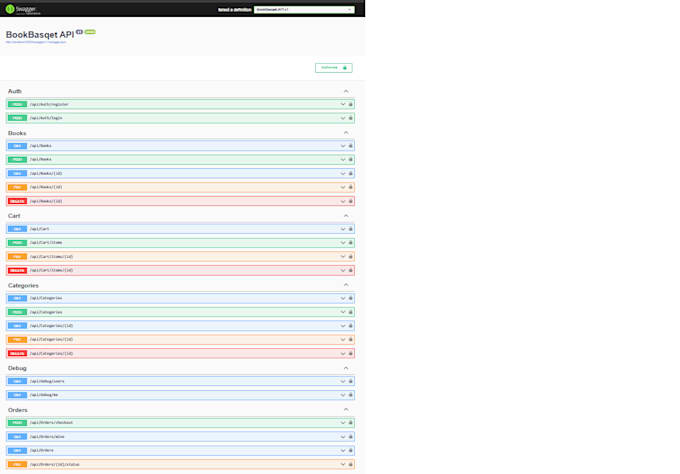Click lock icon on GET /api/Orders row
This screenshot has width=680, height=474.
pyautogui.click(x=350, y=451)
